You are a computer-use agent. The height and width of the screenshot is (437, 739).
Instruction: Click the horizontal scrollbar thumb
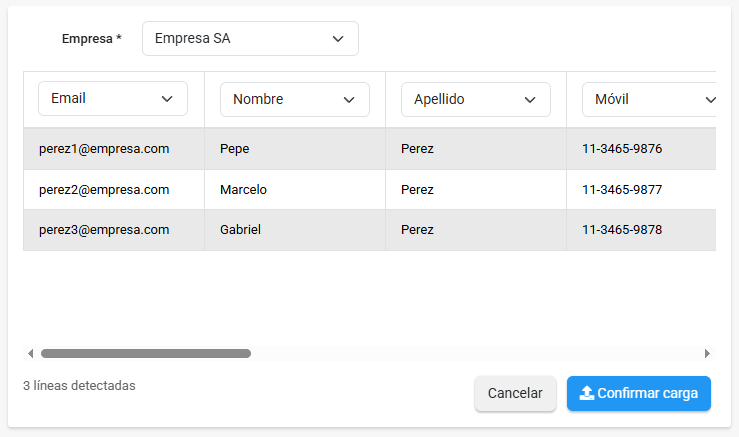click(146, 353)
